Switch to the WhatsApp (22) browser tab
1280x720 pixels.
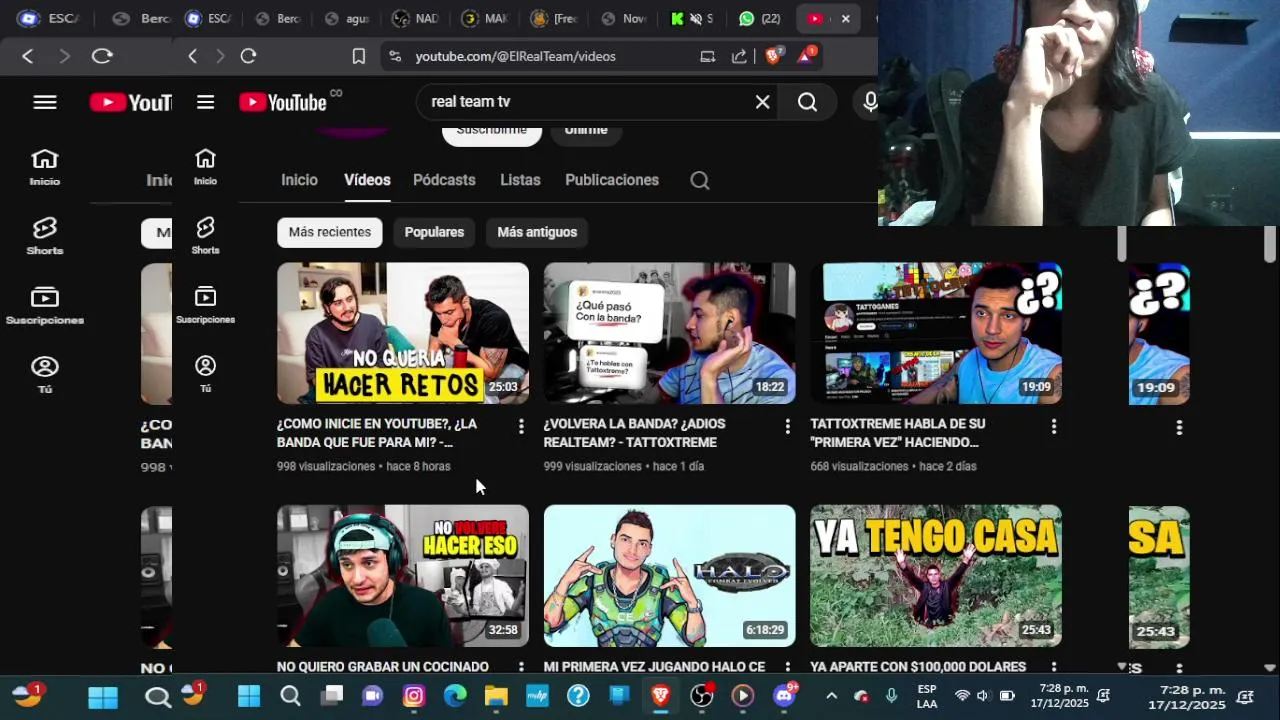click(760, 19)
